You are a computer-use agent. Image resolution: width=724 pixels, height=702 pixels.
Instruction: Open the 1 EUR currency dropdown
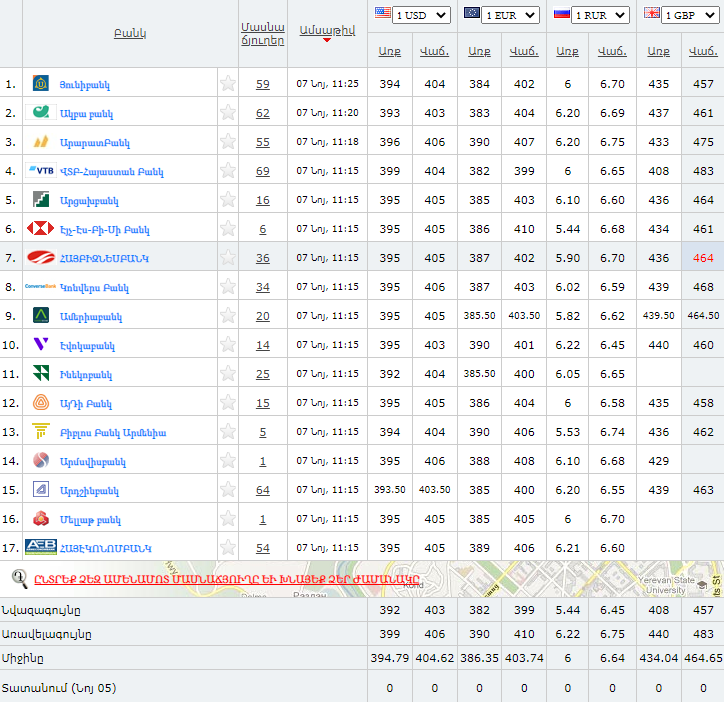511,15
